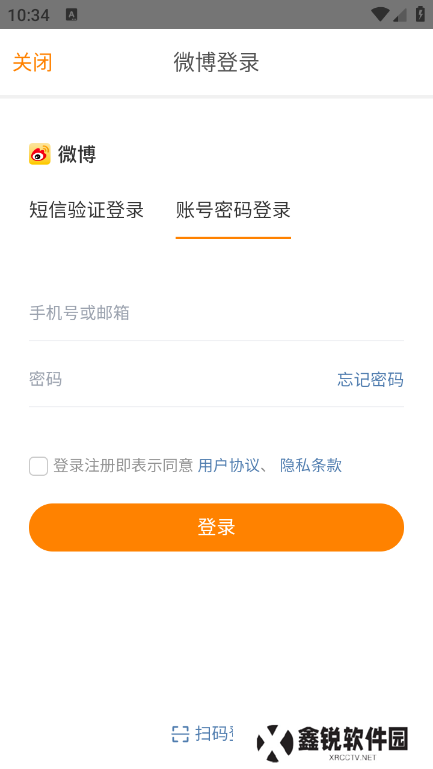Tap the 10:34 clock in status bar

tap(28, 15)
